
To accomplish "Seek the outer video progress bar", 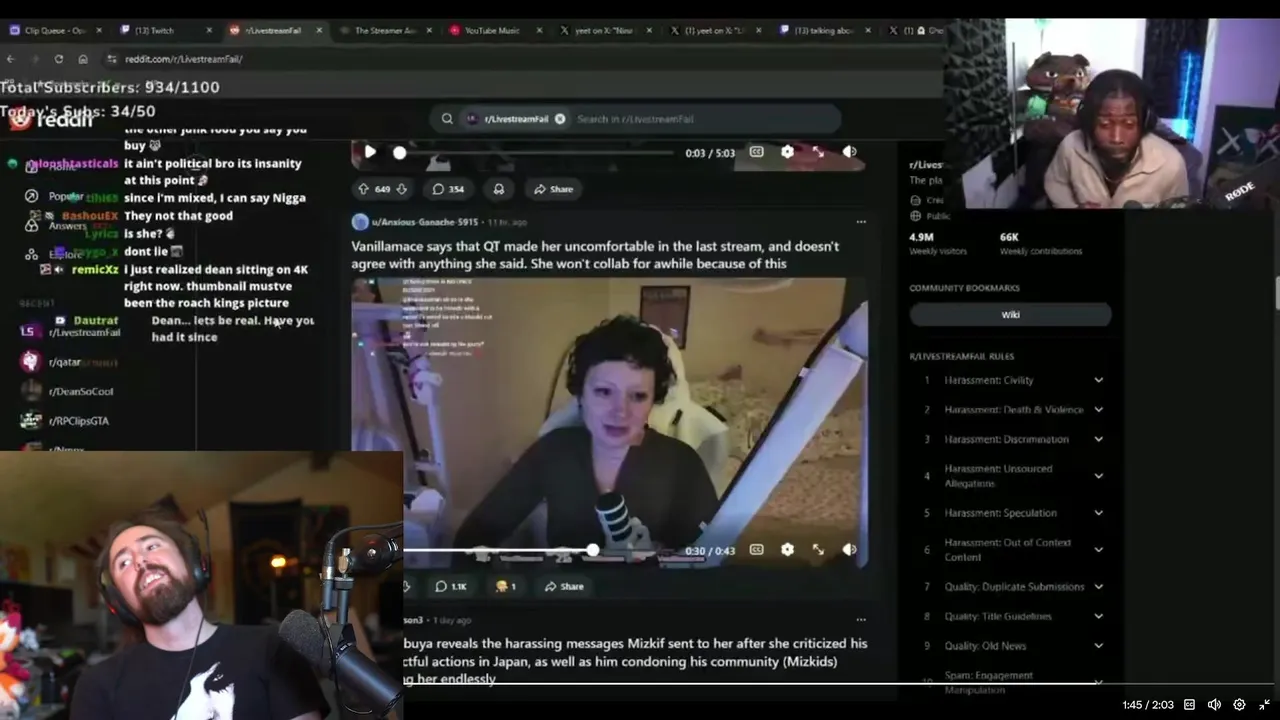I will click(640, 684).
